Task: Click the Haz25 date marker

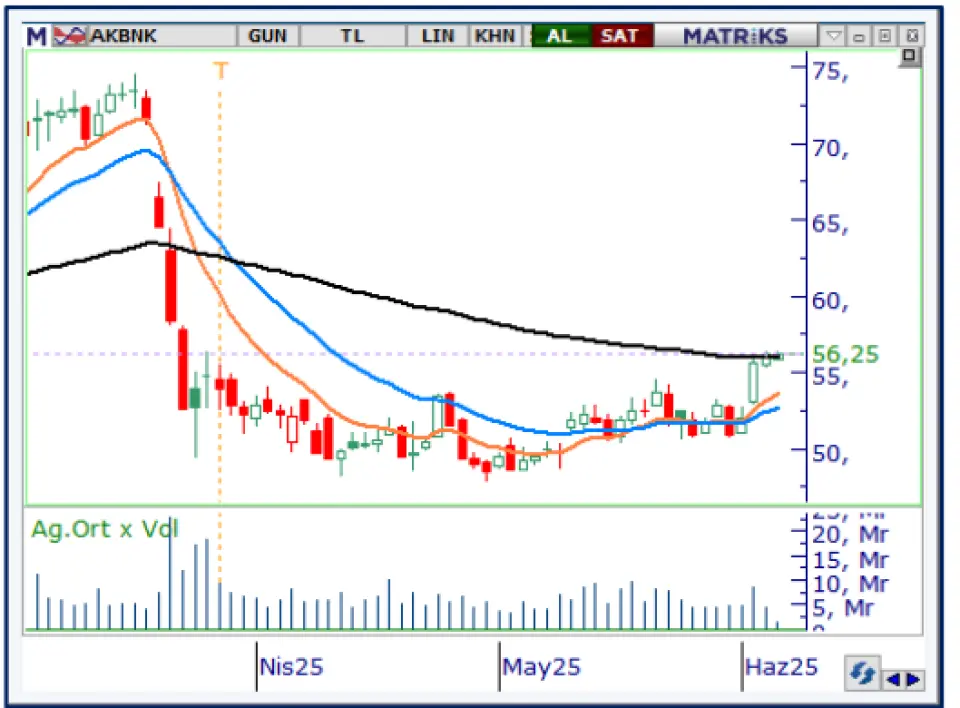Action: 781,666
